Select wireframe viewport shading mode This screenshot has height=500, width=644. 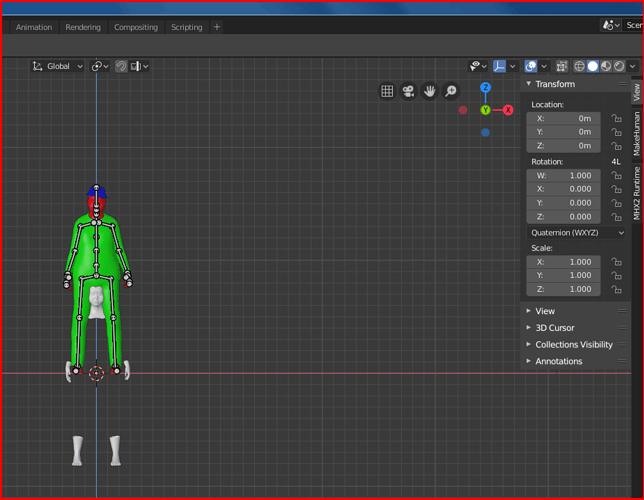pyautogui.click(x=578, y=66)
